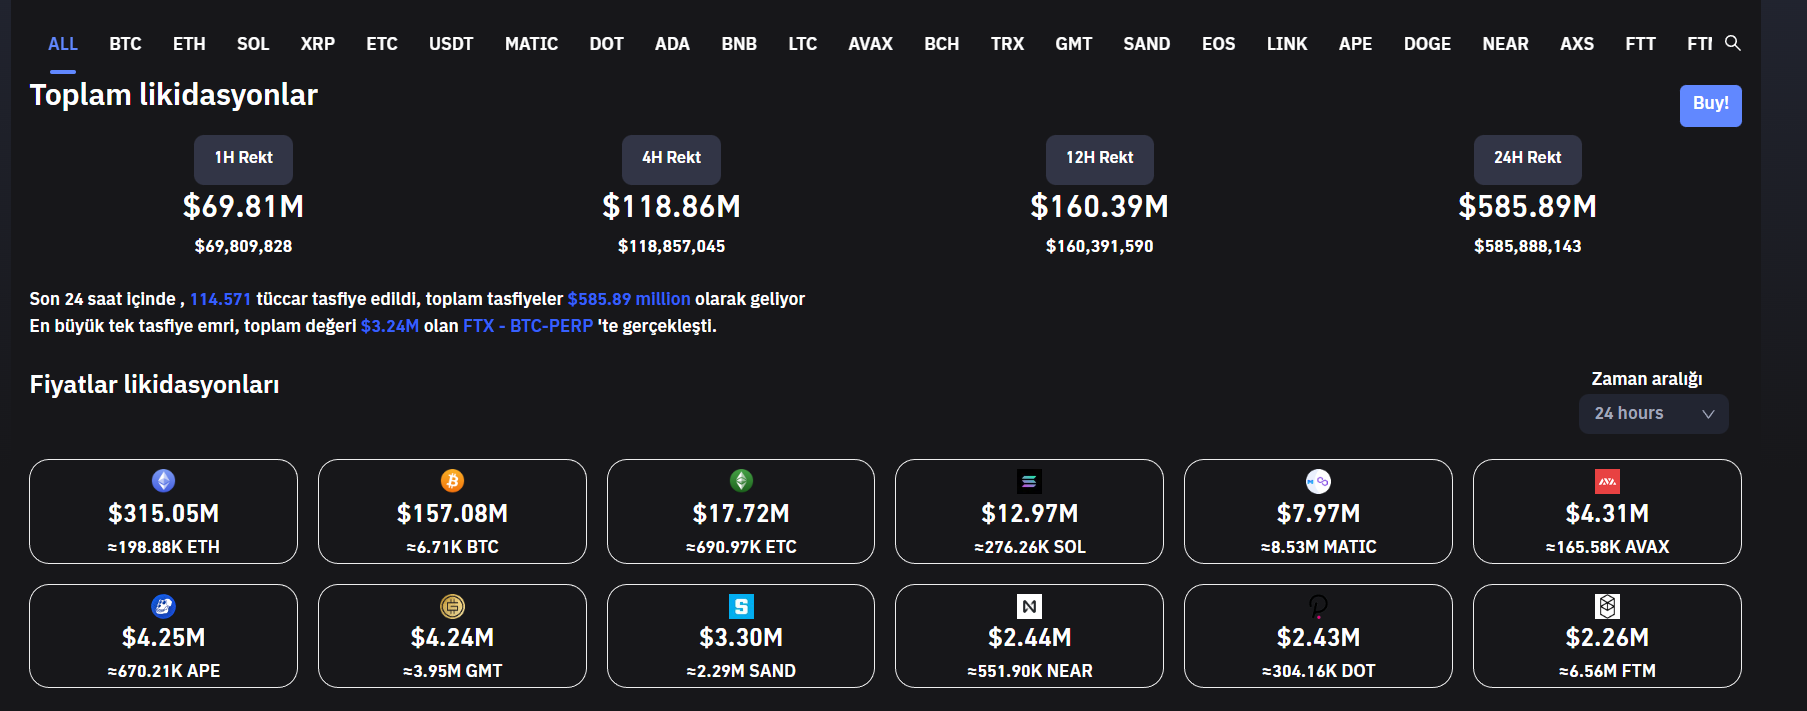
Task: Click the Bitcoin orange coin icon
Action: tap(452, 481)
